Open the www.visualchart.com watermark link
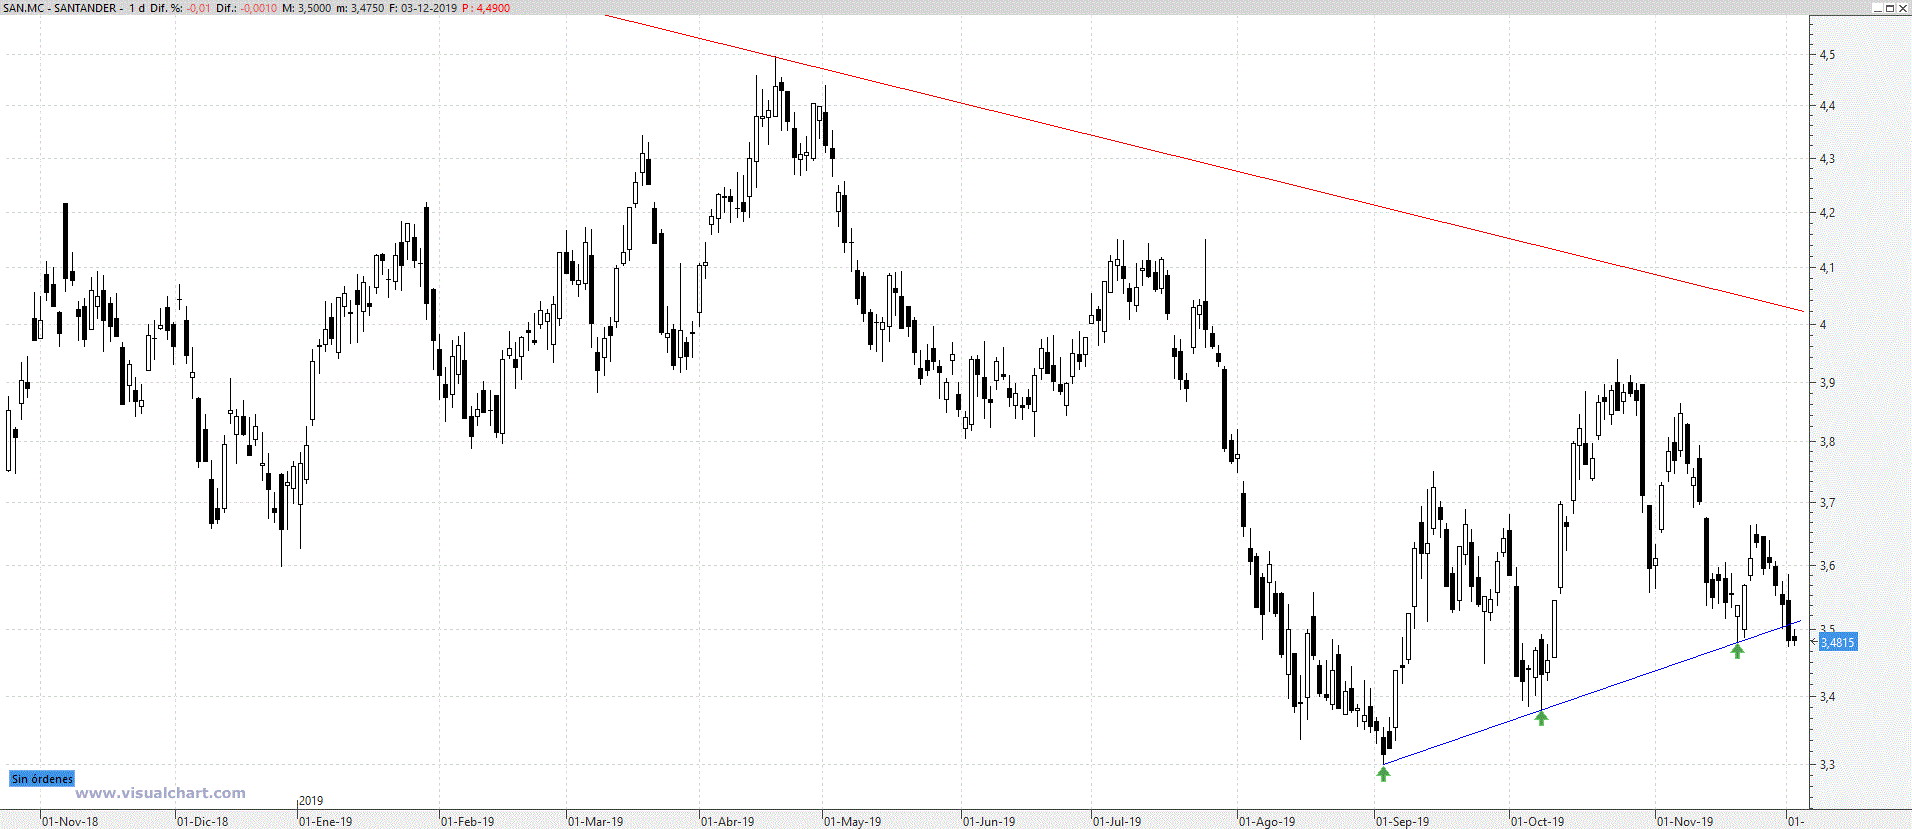Viewport: 1912px width, 829px height. point(160,793)
